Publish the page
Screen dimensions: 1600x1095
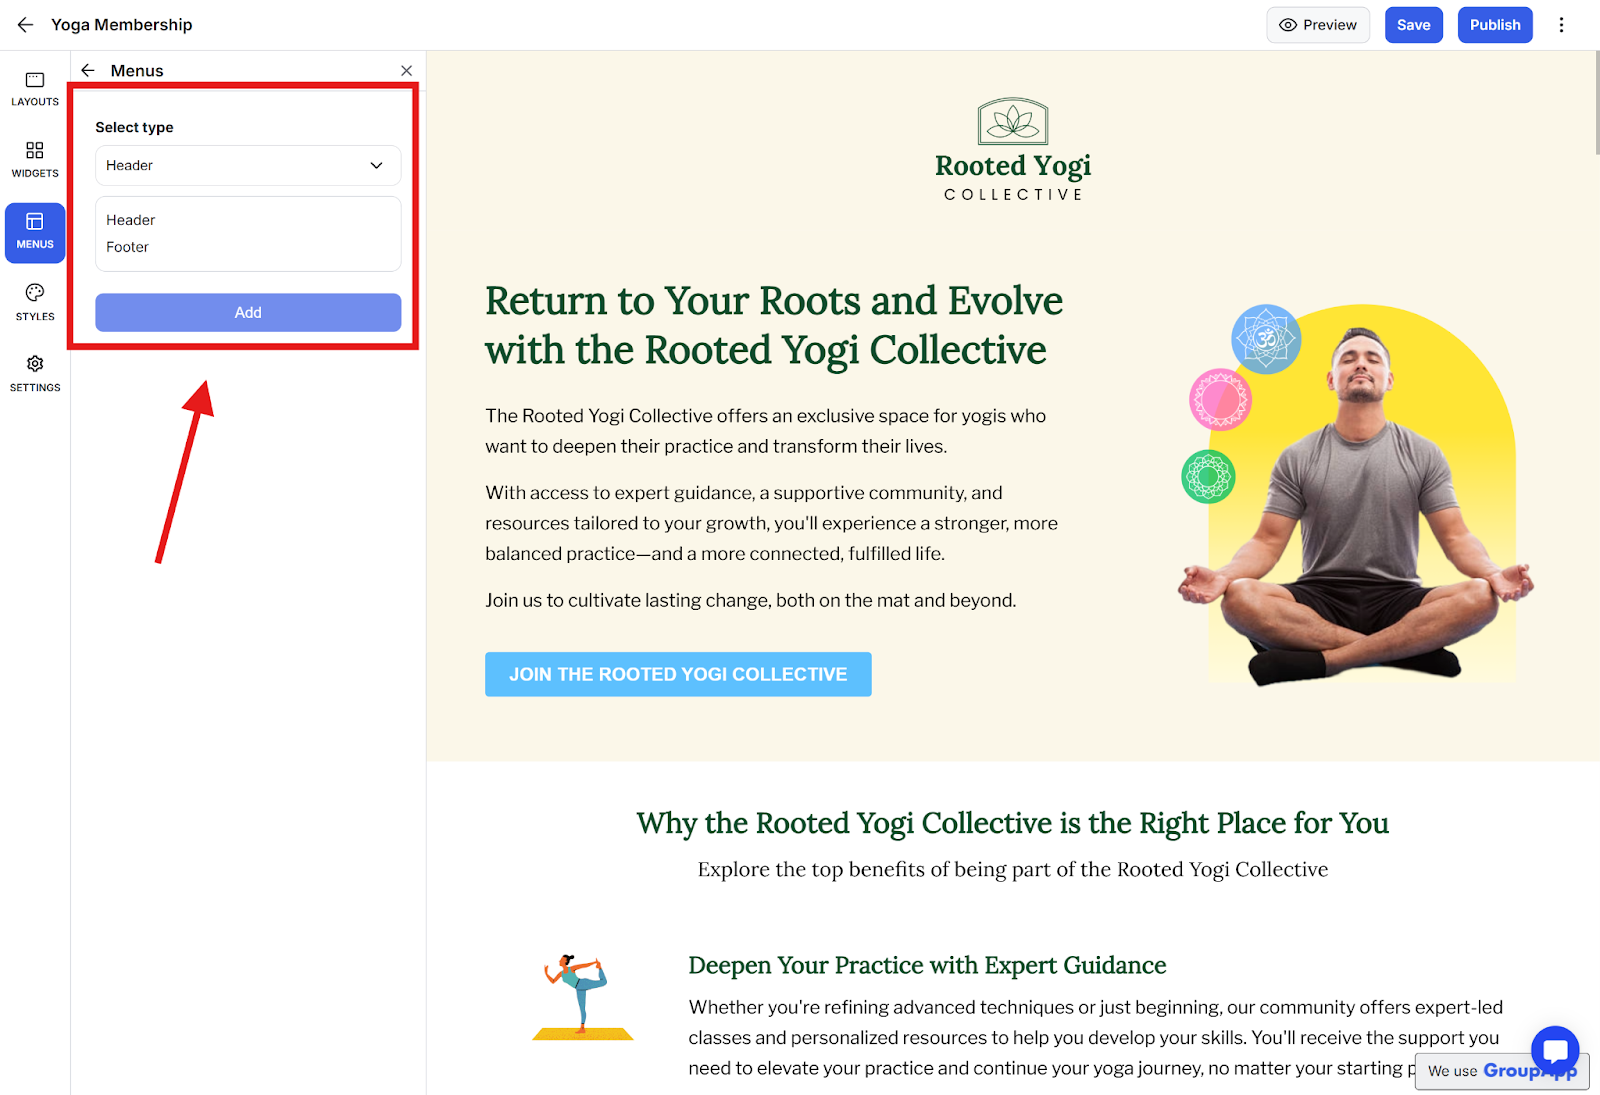(x=1495, y=25)
